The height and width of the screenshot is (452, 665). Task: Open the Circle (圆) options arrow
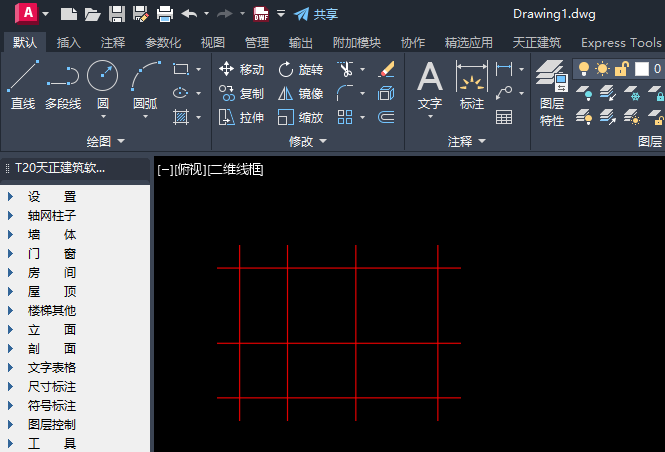pos(103,117)
